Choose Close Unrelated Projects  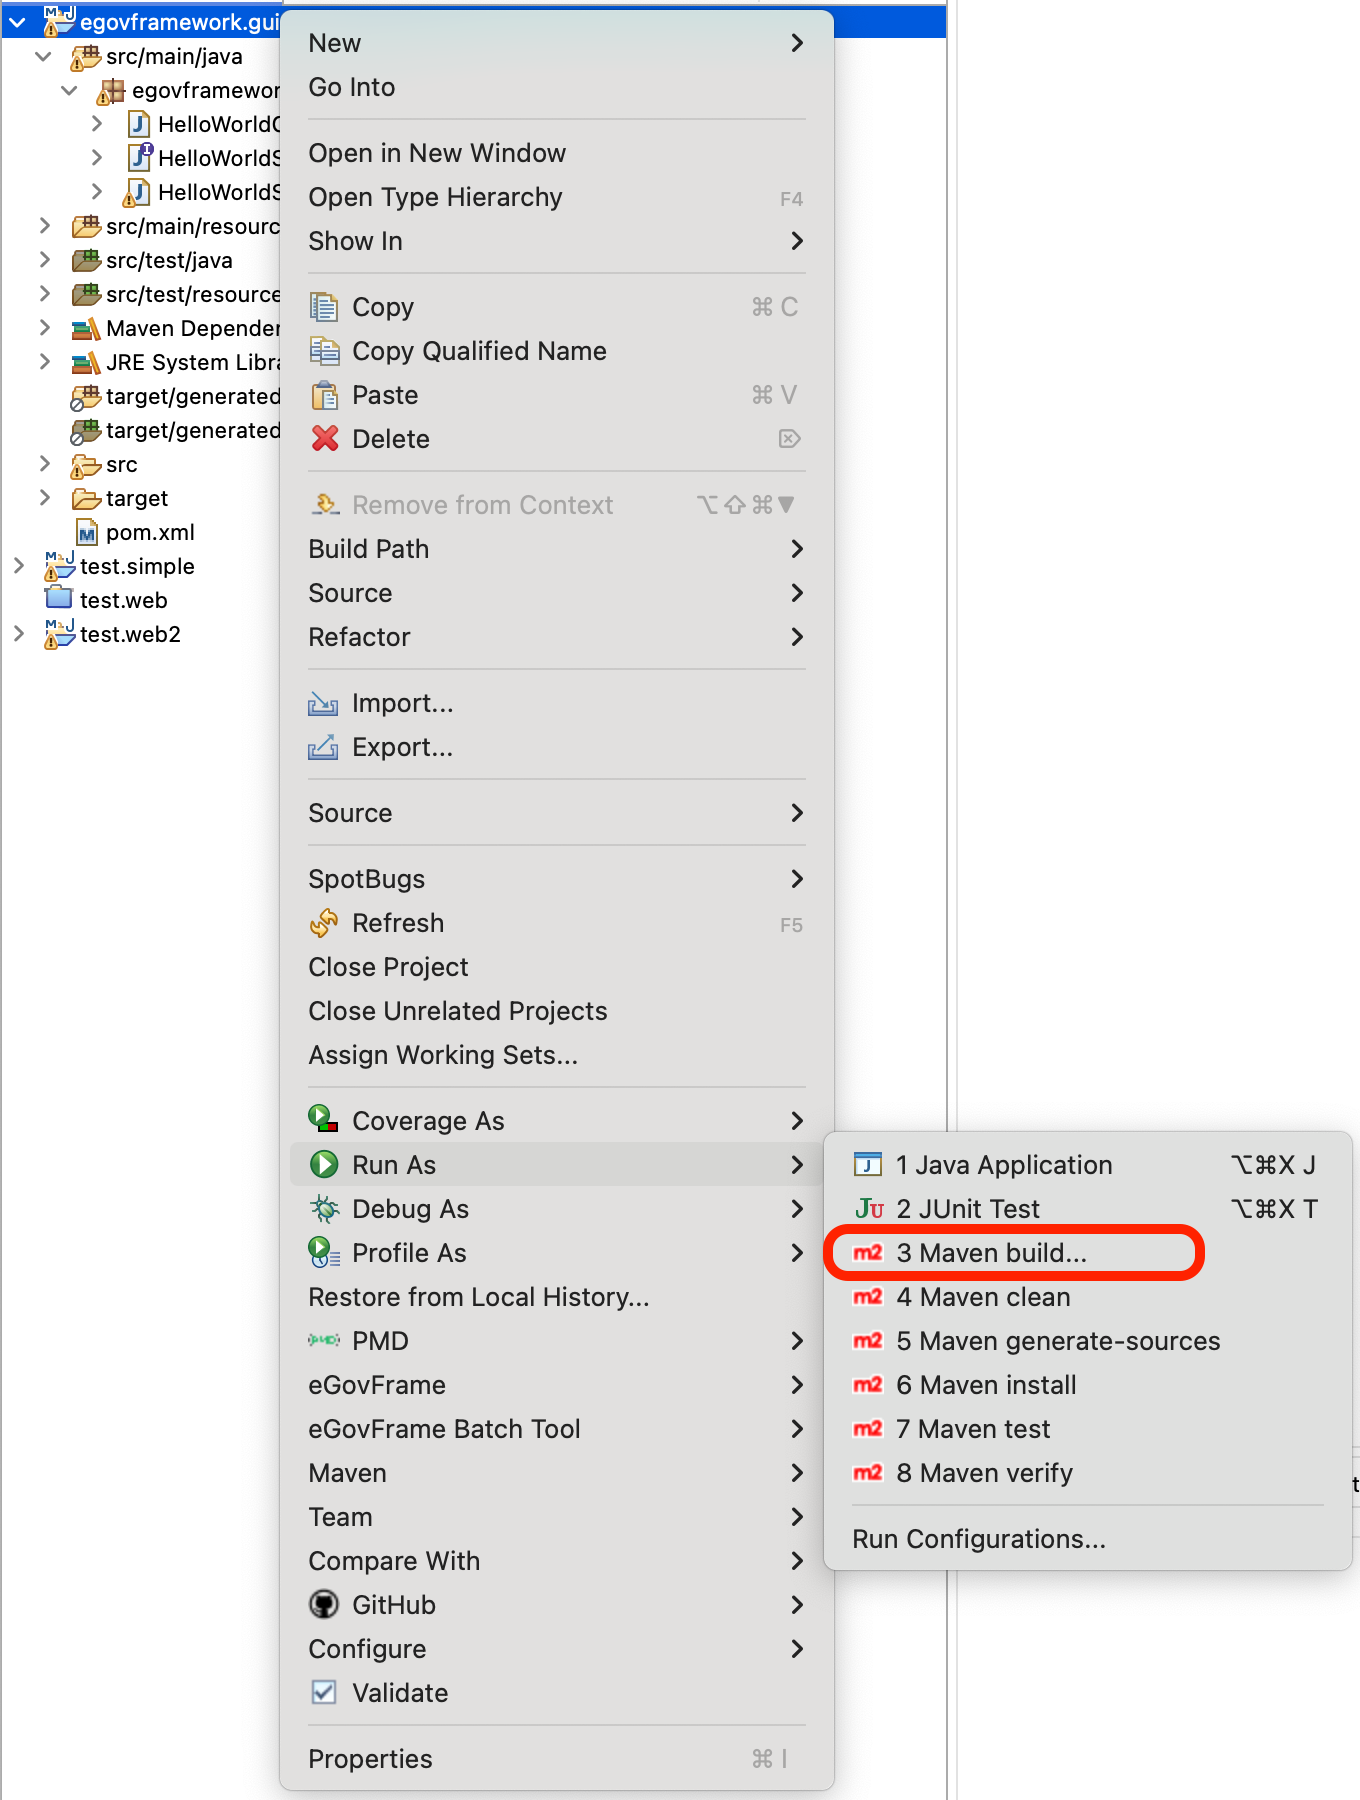click(457, 1011)
